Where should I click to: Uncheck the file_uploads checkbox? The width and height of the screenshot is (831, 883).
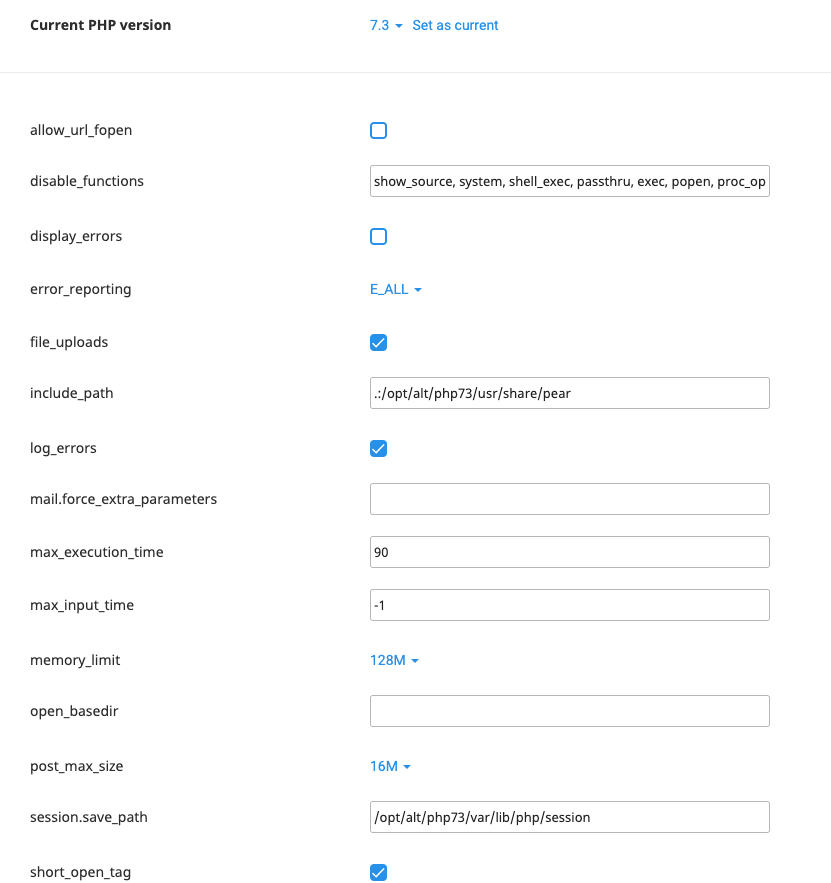pos(378,342)
